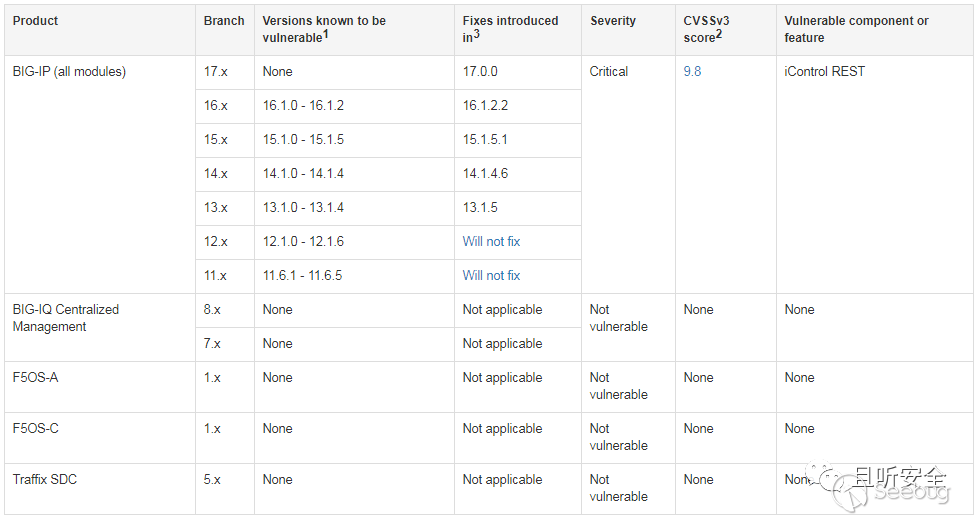The image size is (978, 520).
Task: Select the 17.0.0 fix version cell
Action: pos(480,72)
